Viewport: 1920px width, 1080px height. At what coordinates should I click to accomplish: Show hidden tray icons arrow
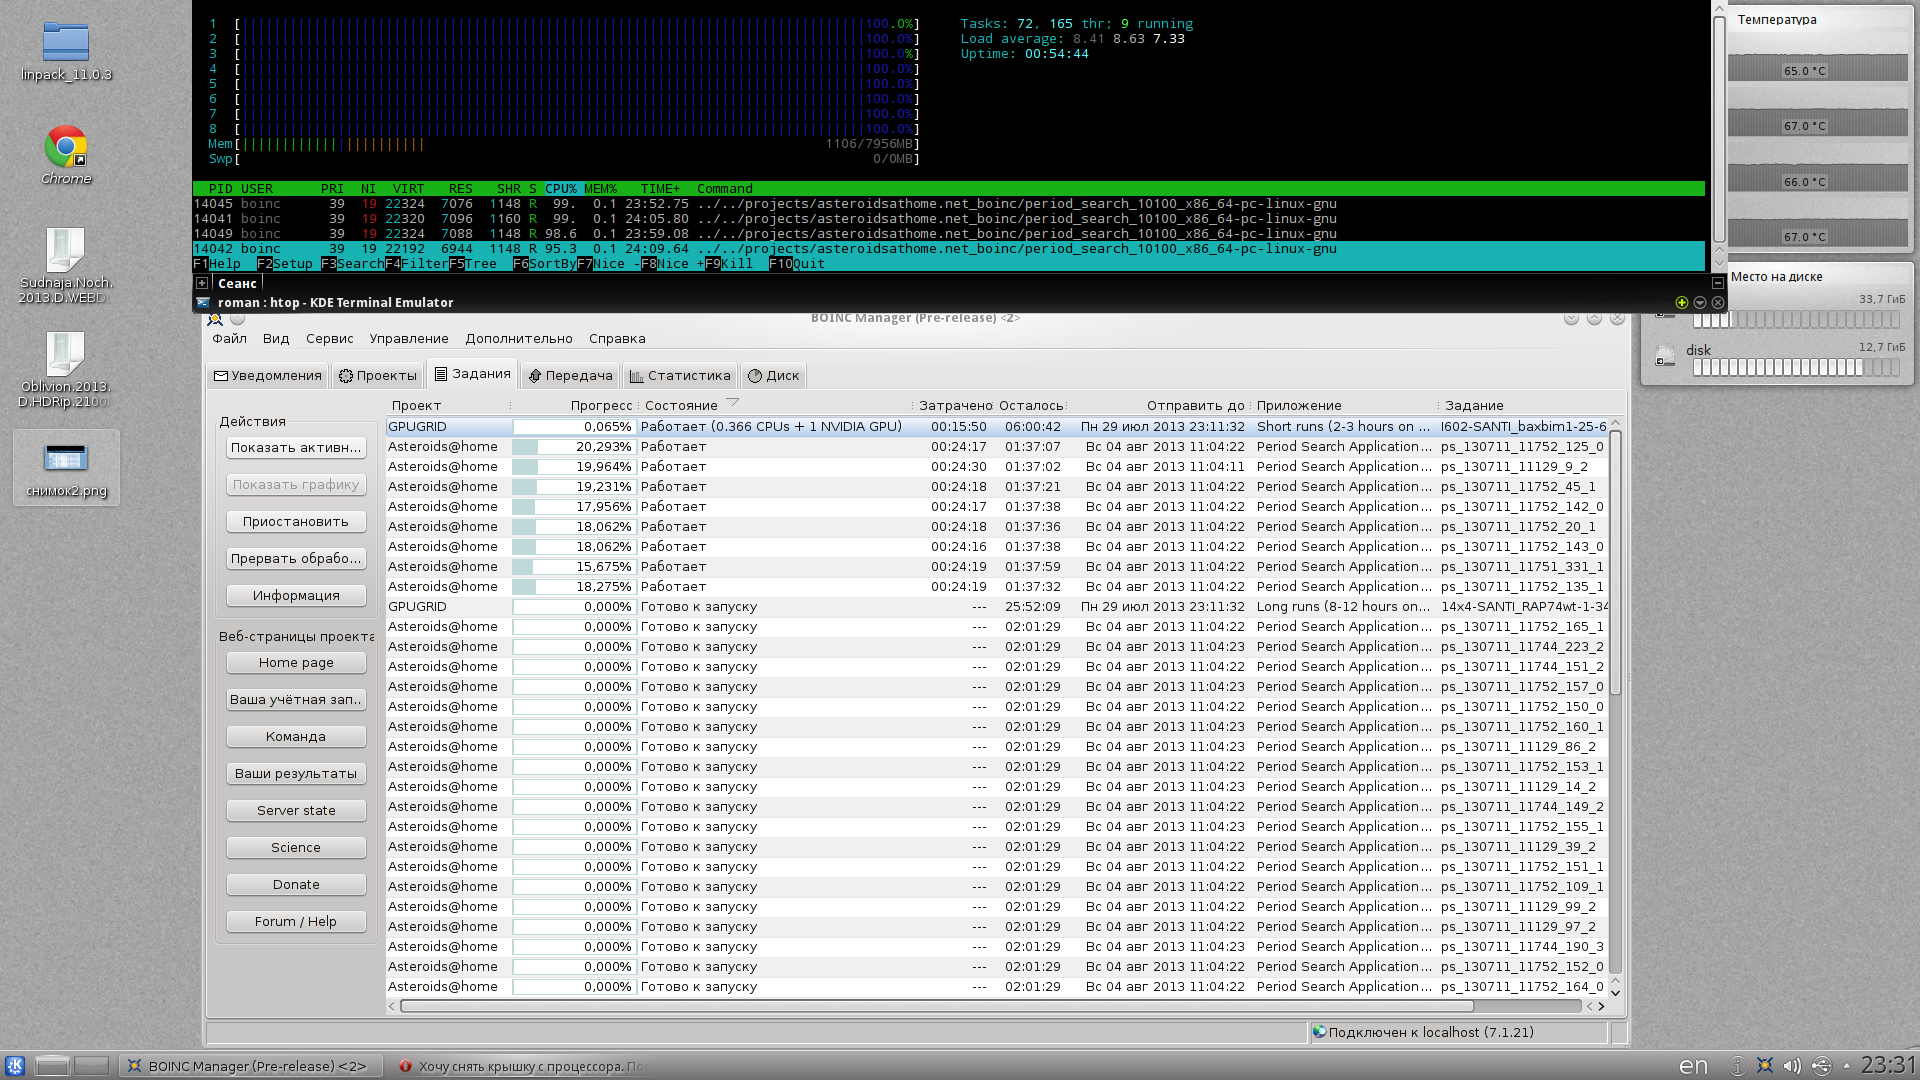click(x=1846, y=1066)
